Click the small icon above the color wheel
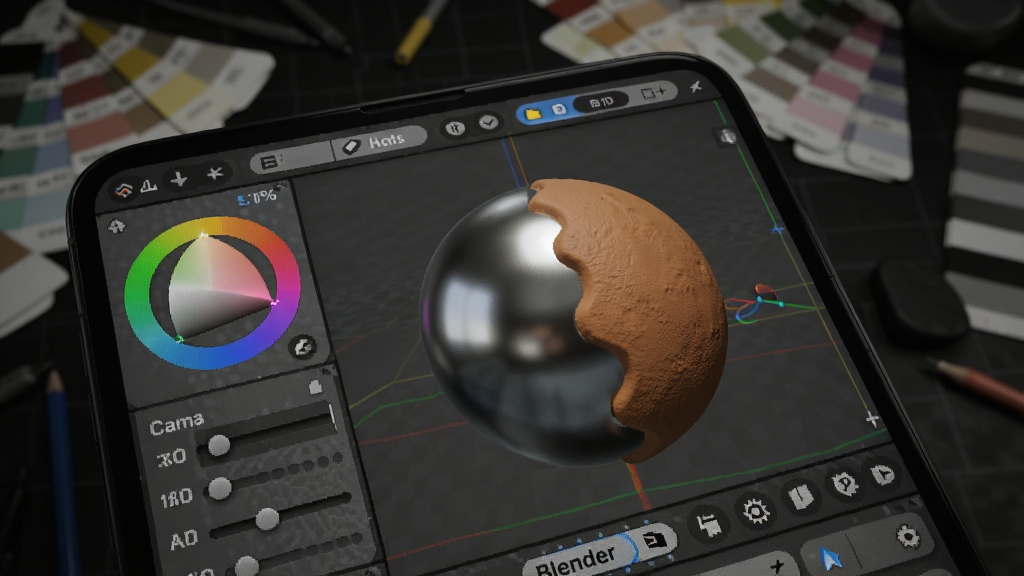The height and width of the screenshot is (576, 1024). tap(116, 226)
